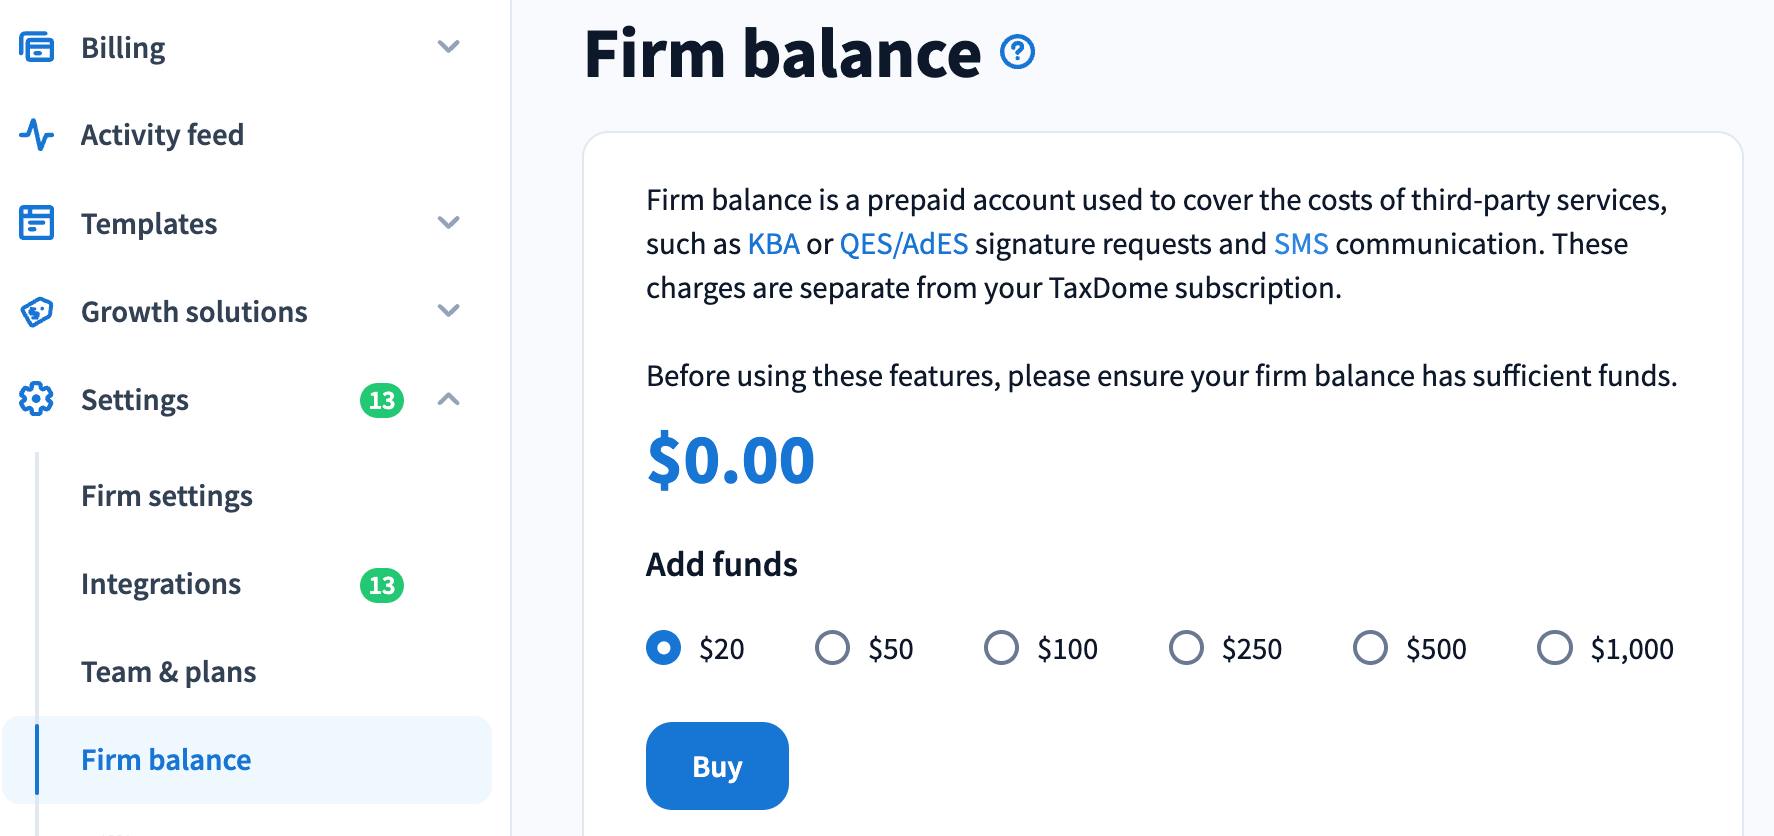The height and width of the screenshot is (836, 1774).
Task: Click the Growth solutions icon
Action: (x=37, y=312)
